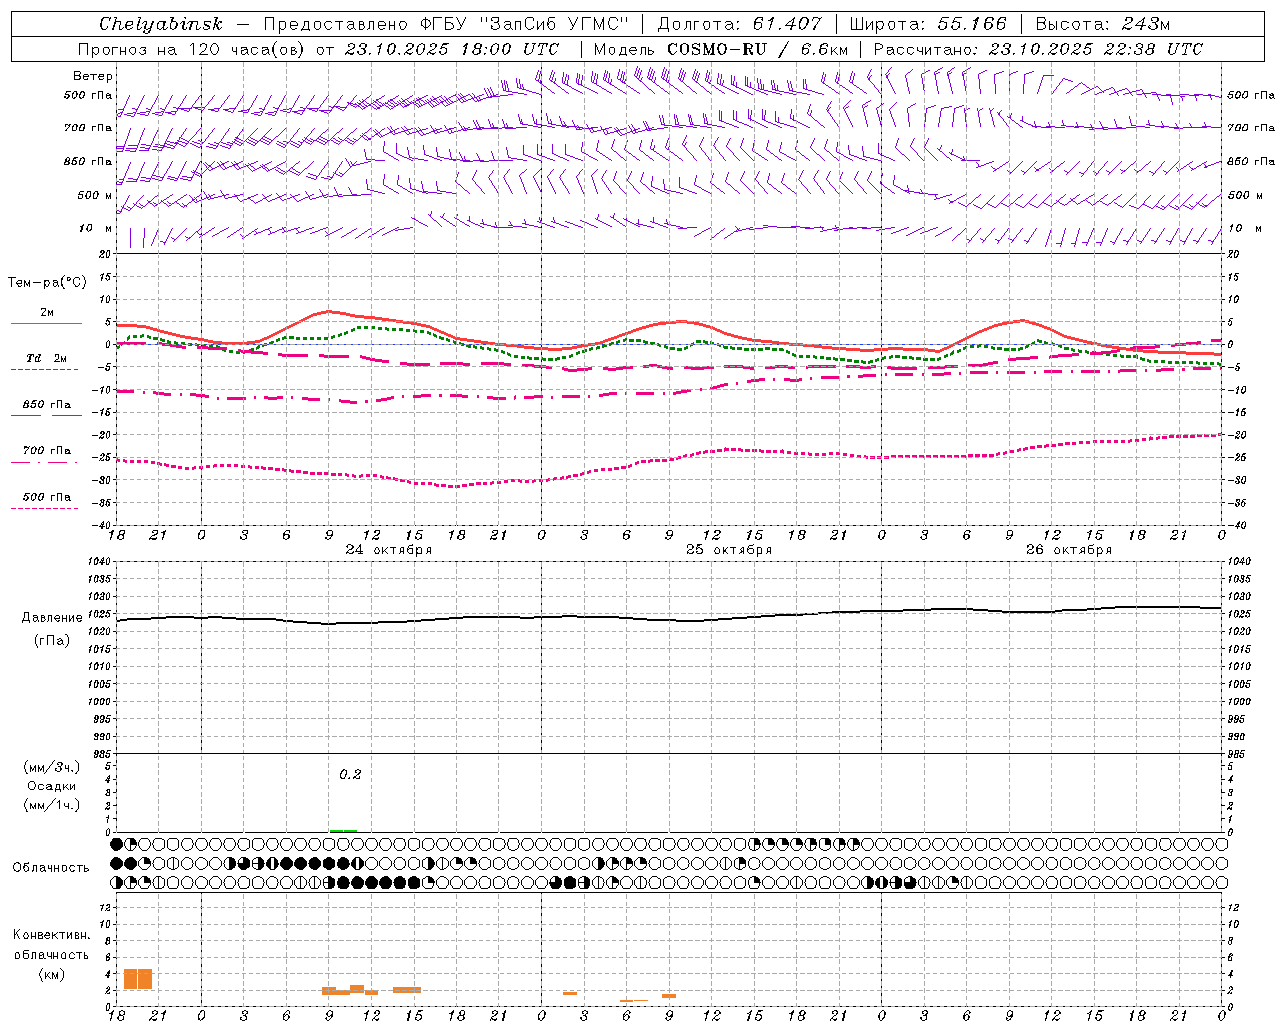Select the 'Тем-ра(°C)' temperature panel label
This screenshot has width=1280, height=1024.
tap(47, 283)
